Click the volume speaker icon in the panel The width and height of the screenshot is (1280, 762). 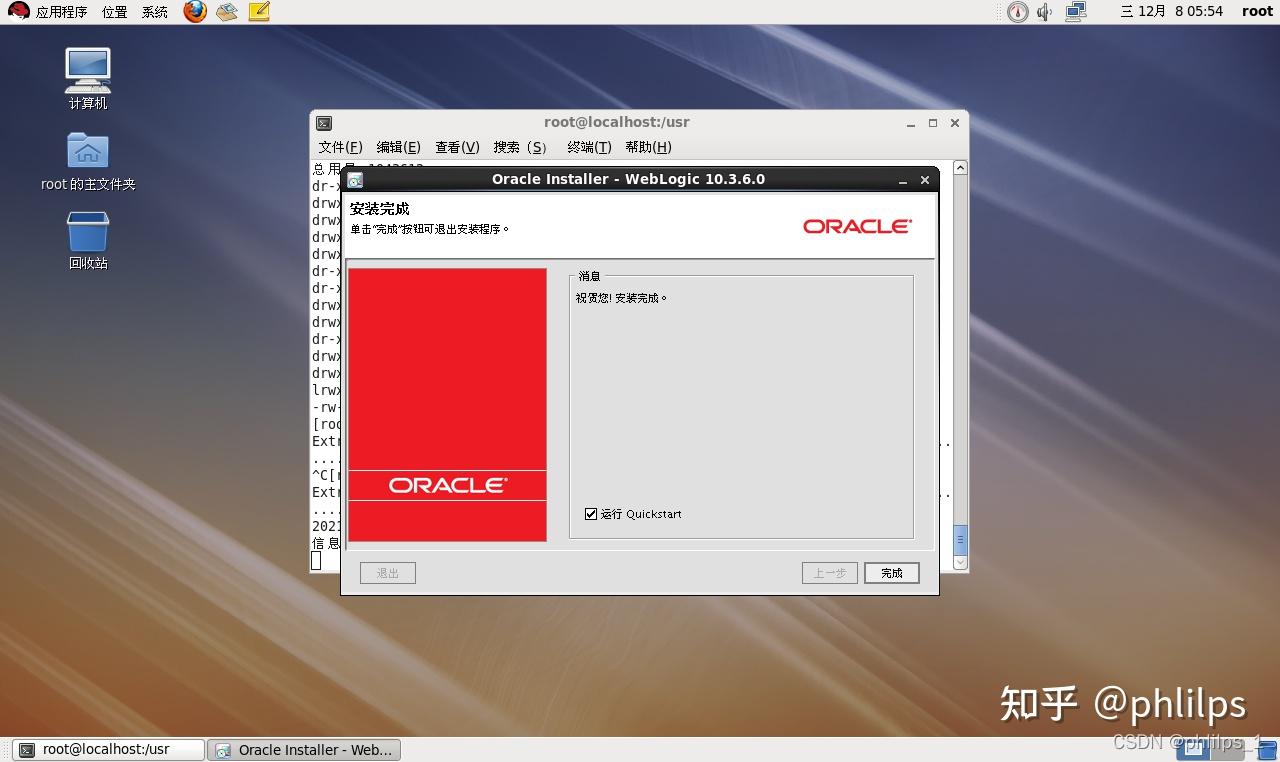1045,12
